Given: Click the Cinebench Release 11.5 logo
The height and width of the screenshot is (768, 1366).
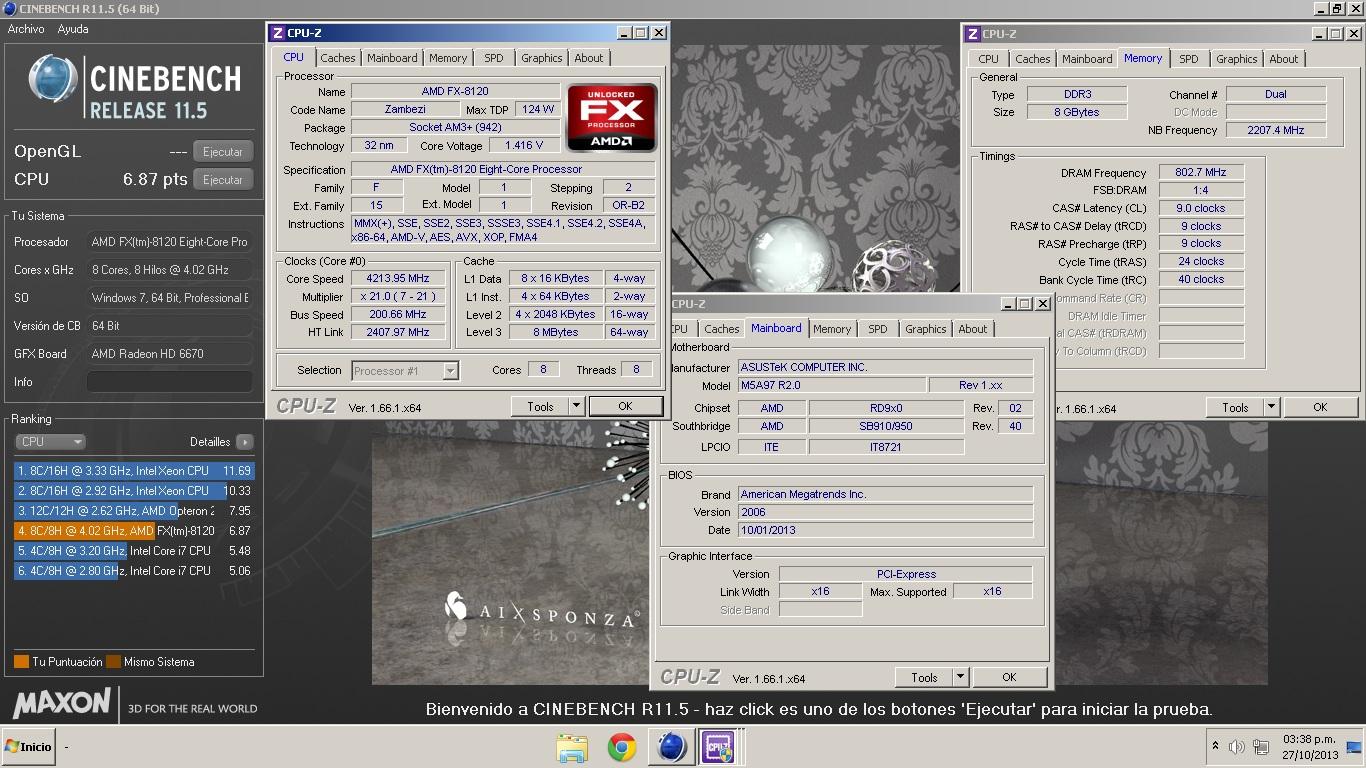Looking at the screenshot, I should [x=135, y=87].
